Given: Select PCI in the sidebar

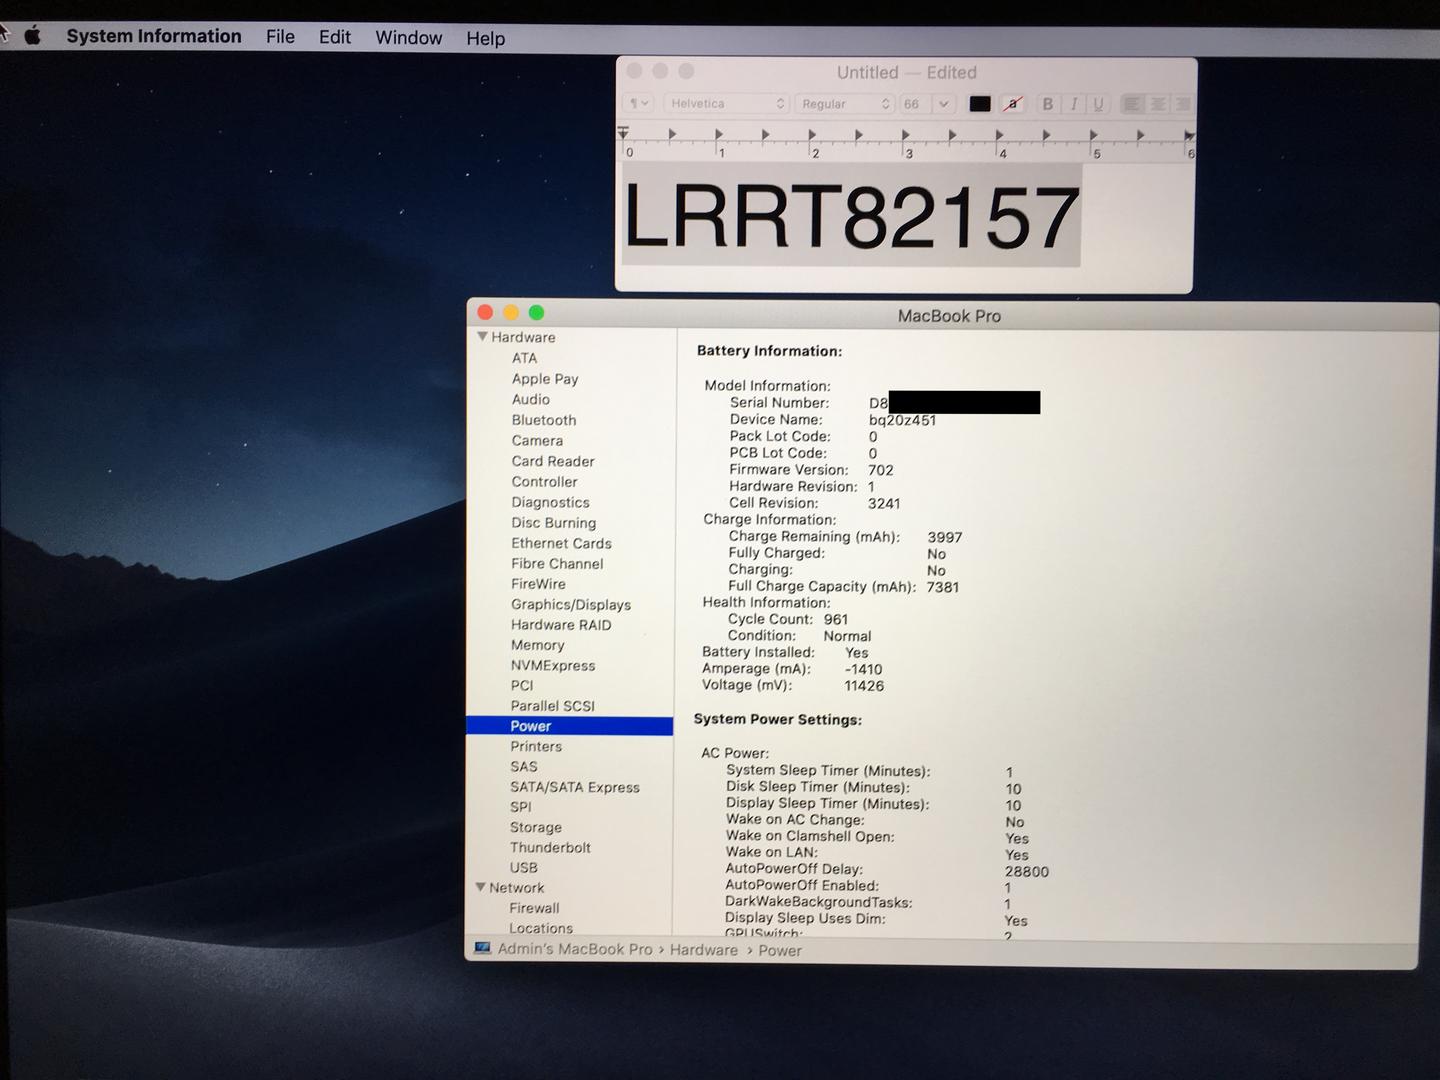Looking at the screenshot, I should tap(522, 686).
